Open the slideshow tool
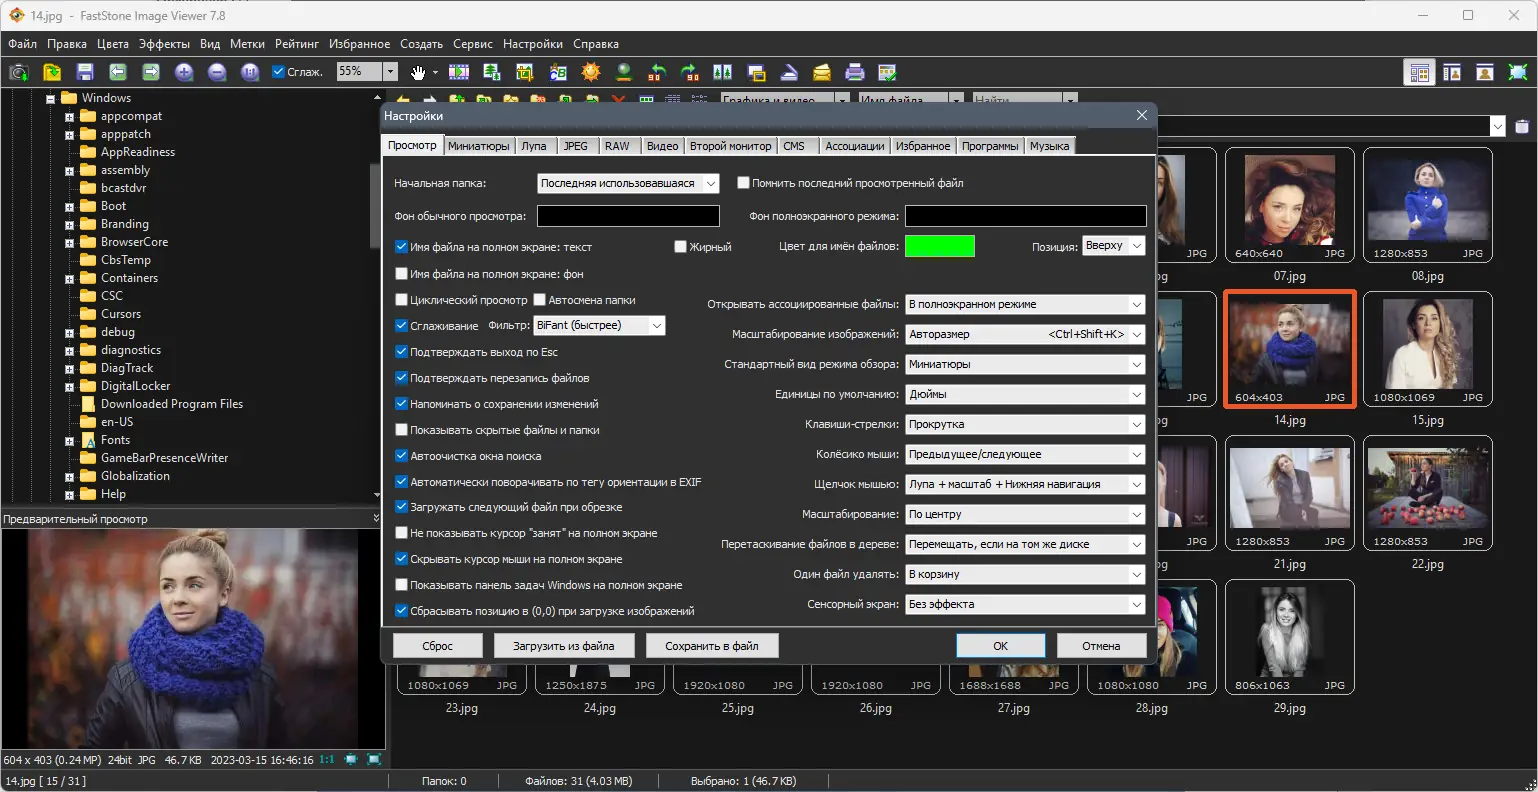 (458, 71)
